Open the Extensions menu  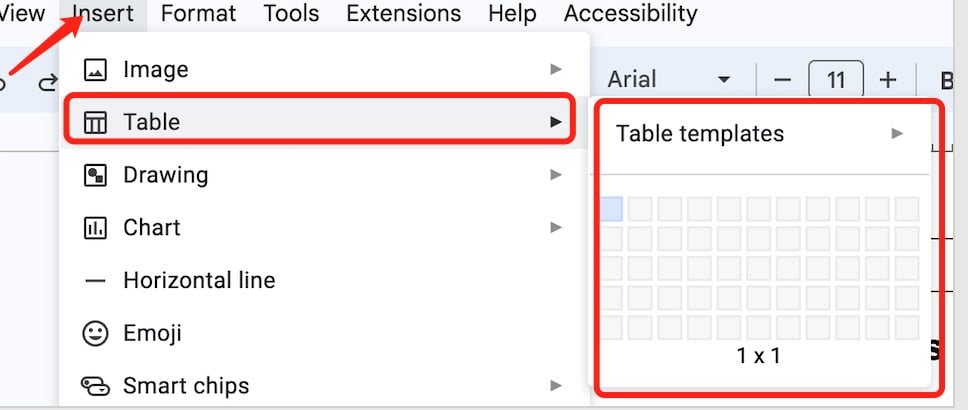tap(404, 14)
